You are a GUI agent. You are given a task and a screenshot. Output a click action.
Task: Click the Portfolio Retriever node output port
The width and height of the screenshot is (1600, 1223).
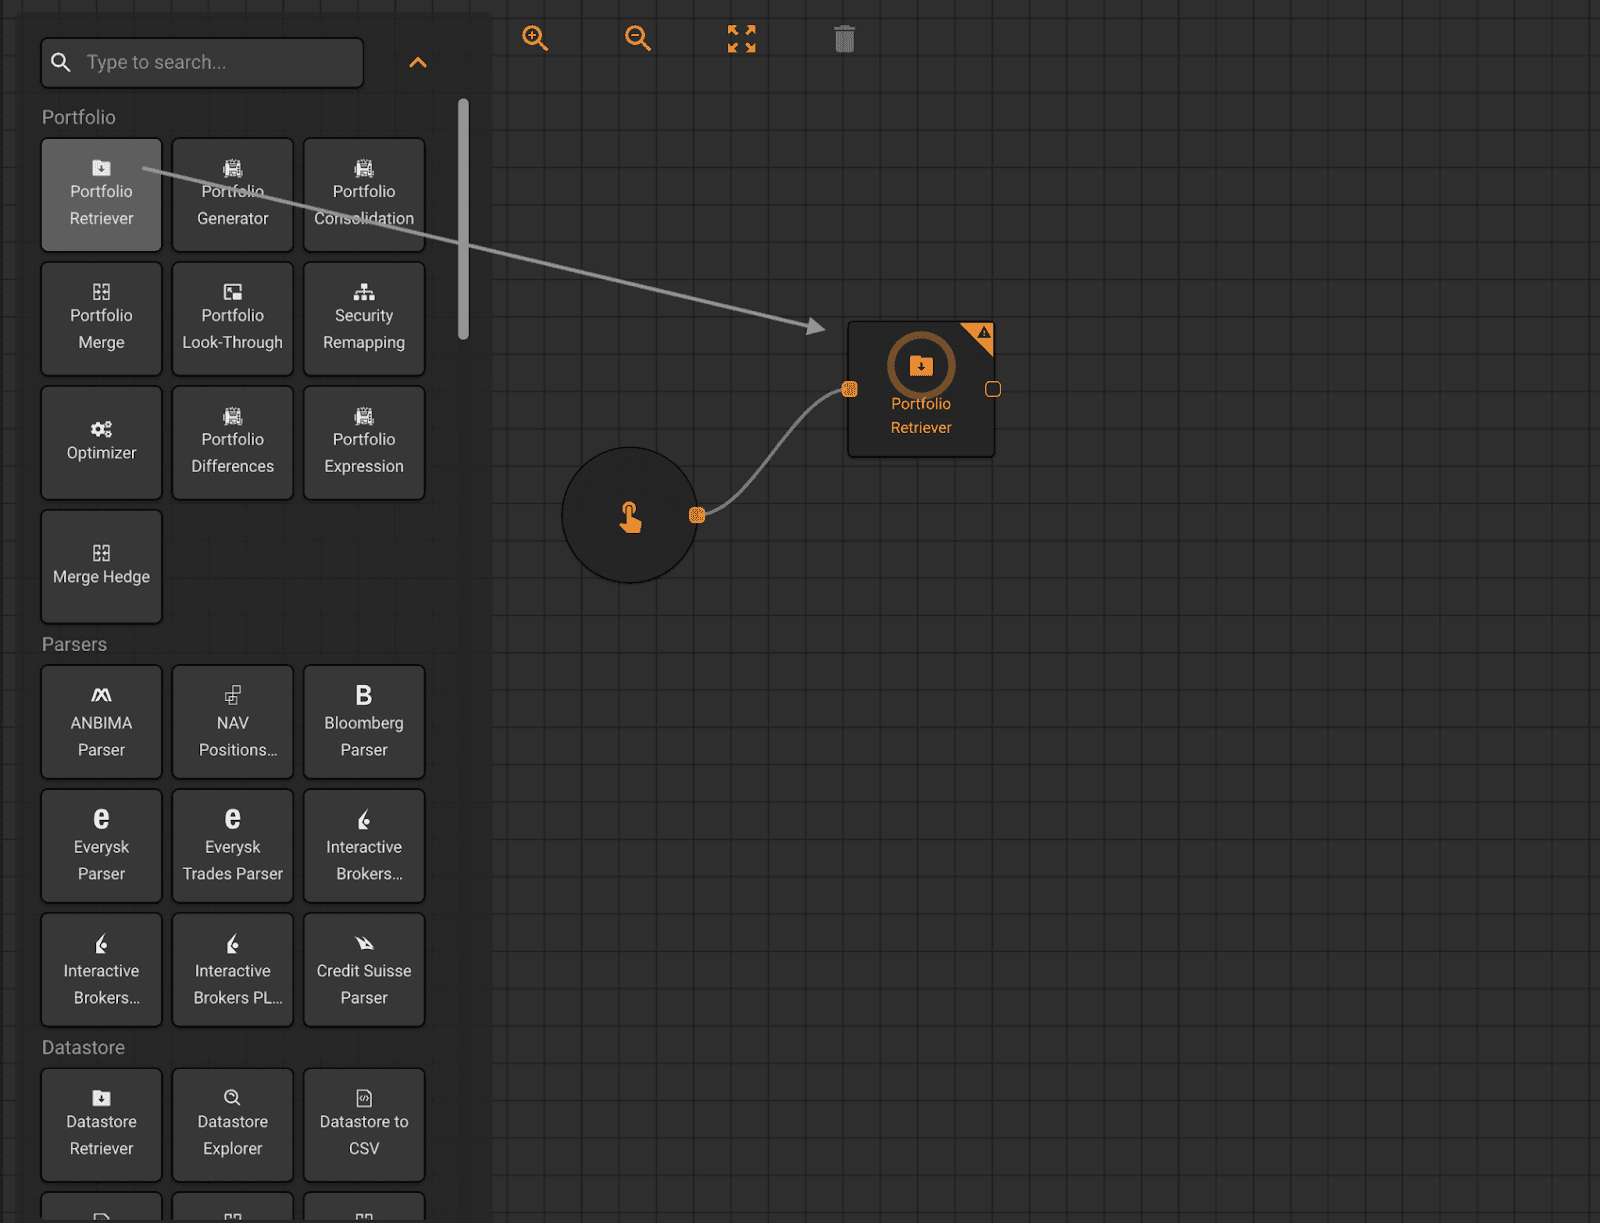pos(993,389)
